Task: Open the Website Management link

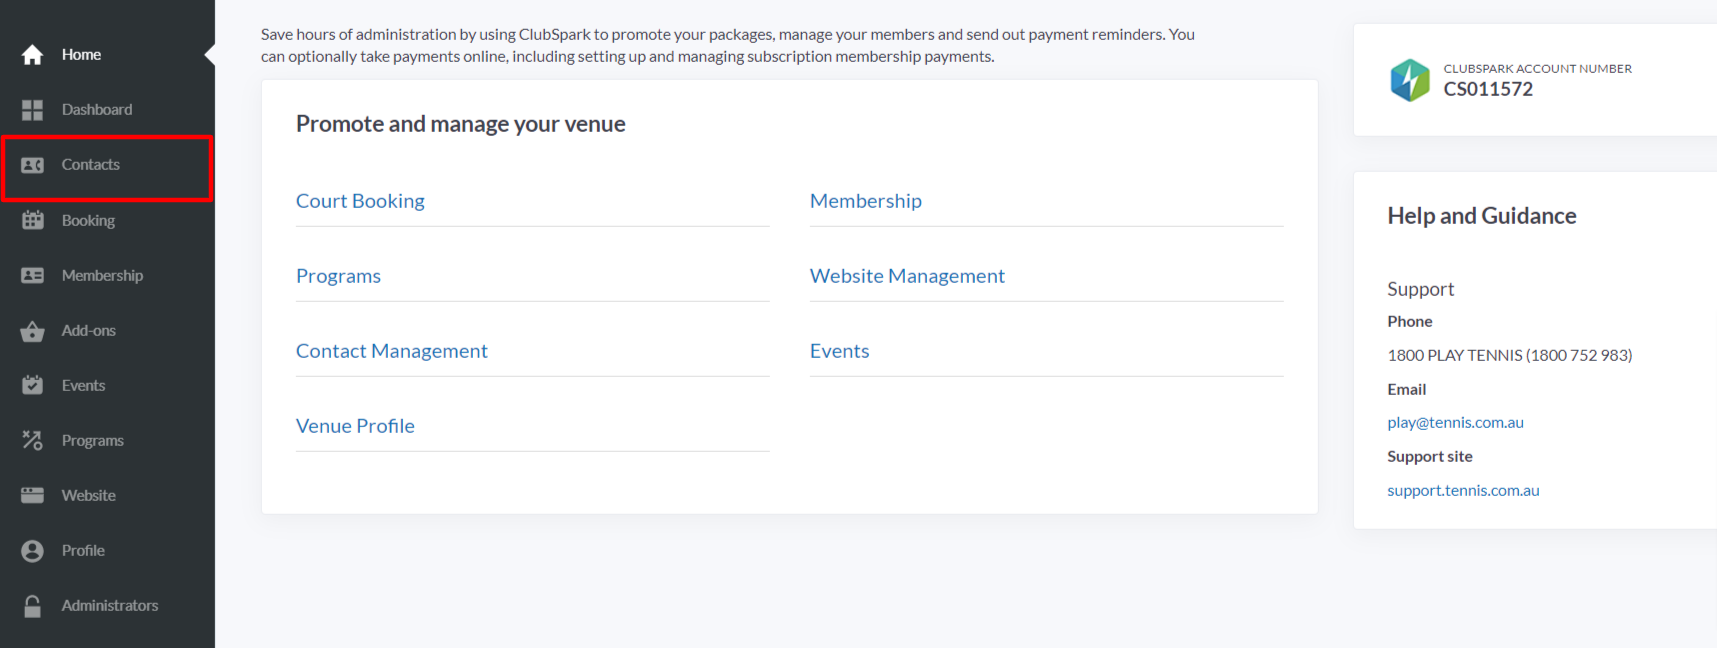Action: [x=907, y=276]
